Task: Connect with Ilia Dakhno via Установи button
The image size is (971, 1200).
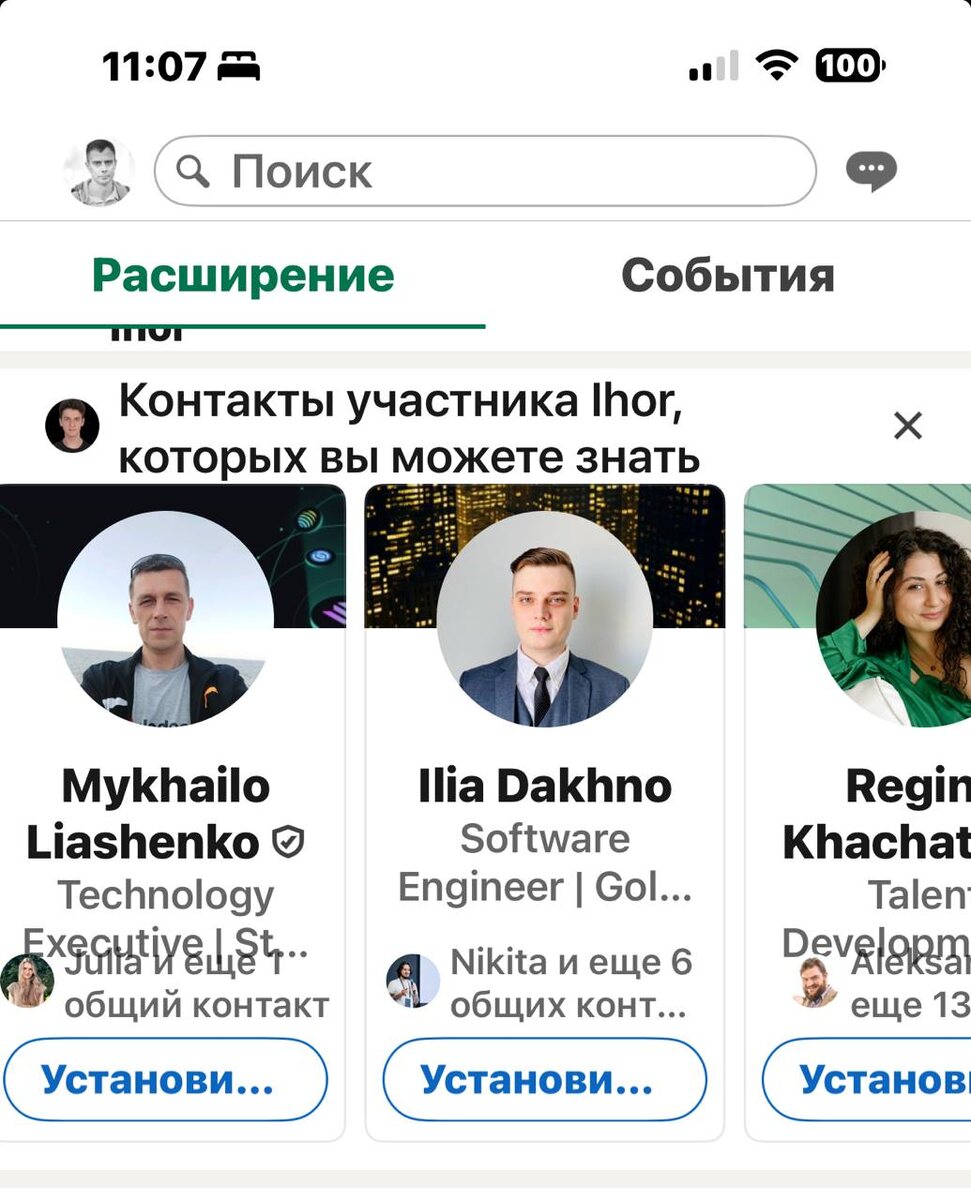Action: (x=545, y=1079)
